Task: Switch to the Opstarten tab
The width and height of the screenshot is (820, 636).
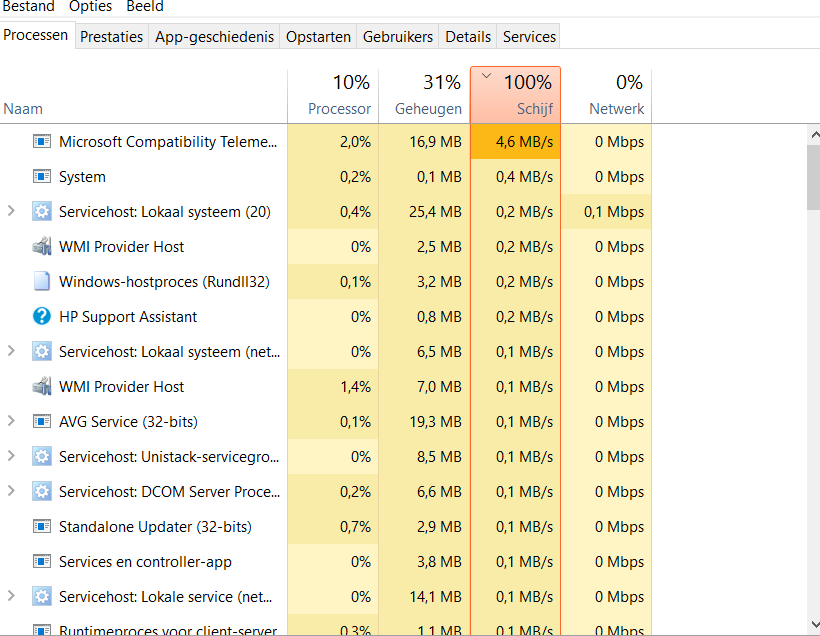Action: (318, 37)
